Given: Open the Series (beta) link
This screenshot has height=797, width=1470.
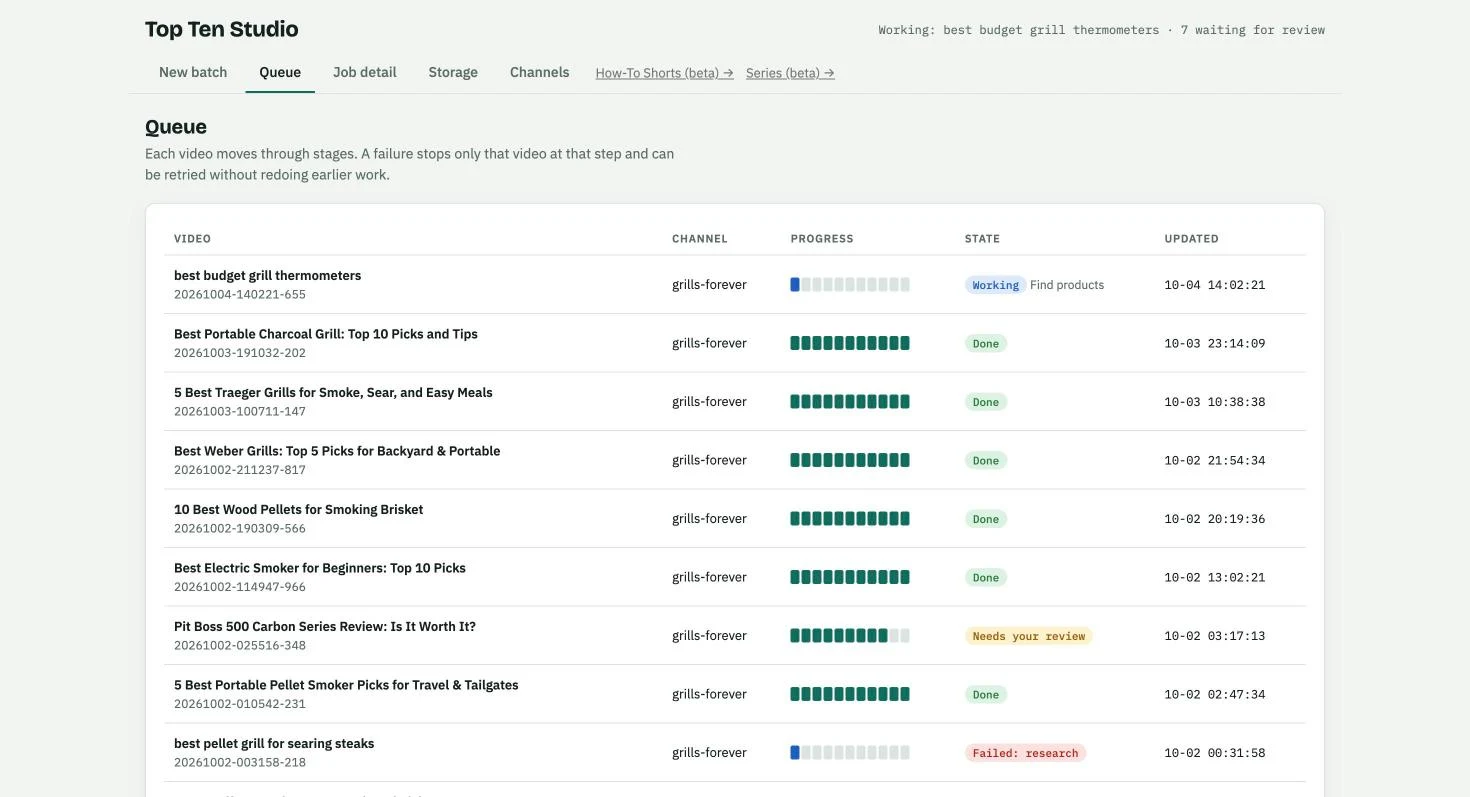Looking at the screenshot, I should 790,73.
